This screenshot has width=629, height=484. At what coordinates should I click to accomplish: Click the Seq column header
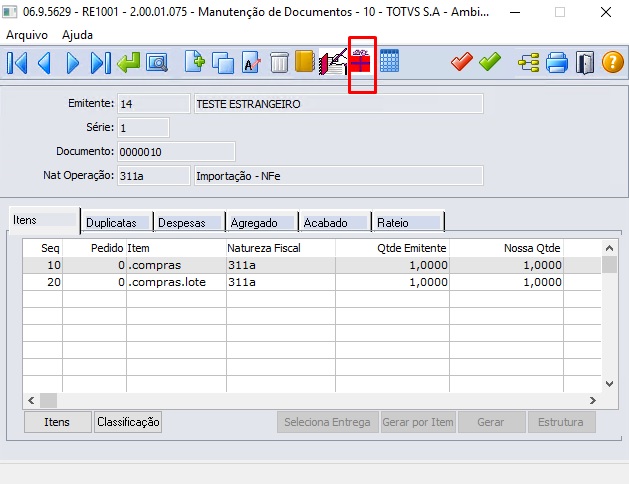(x=43, y=248)
